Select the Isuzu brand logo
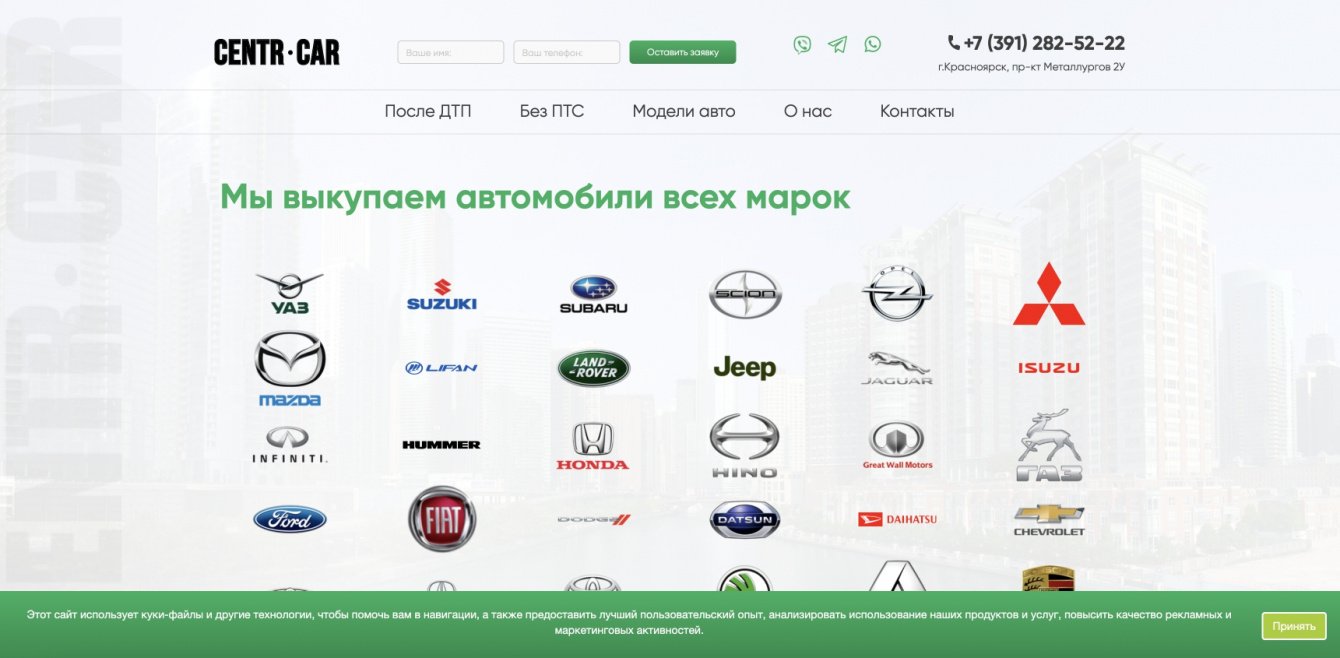 coord(1049,368)
